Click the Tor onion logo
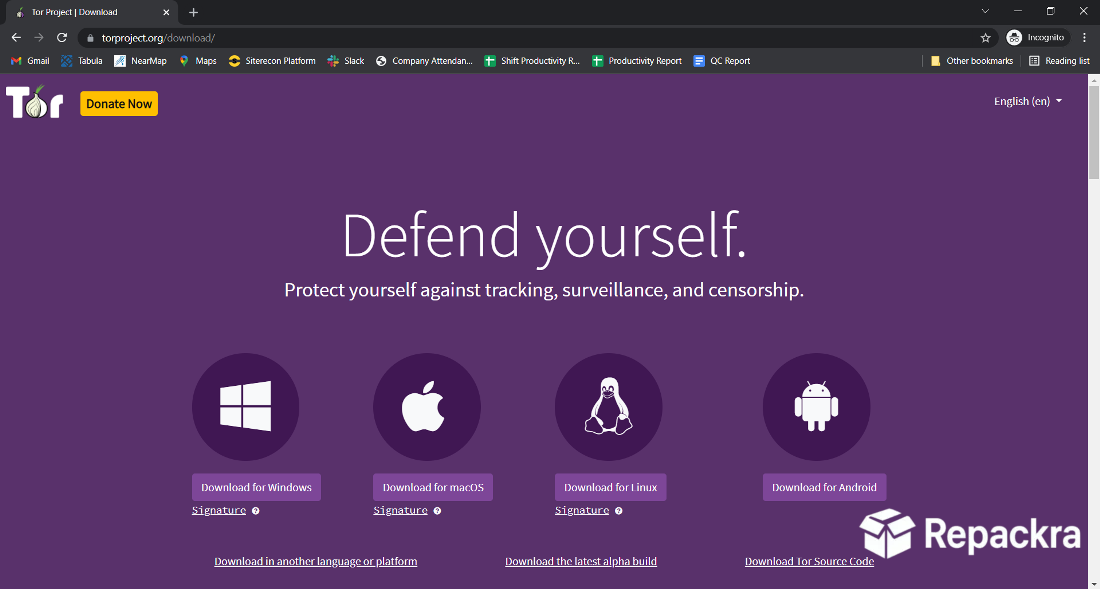This screenshot has height=589, width=1100. [x=34, y=102]
